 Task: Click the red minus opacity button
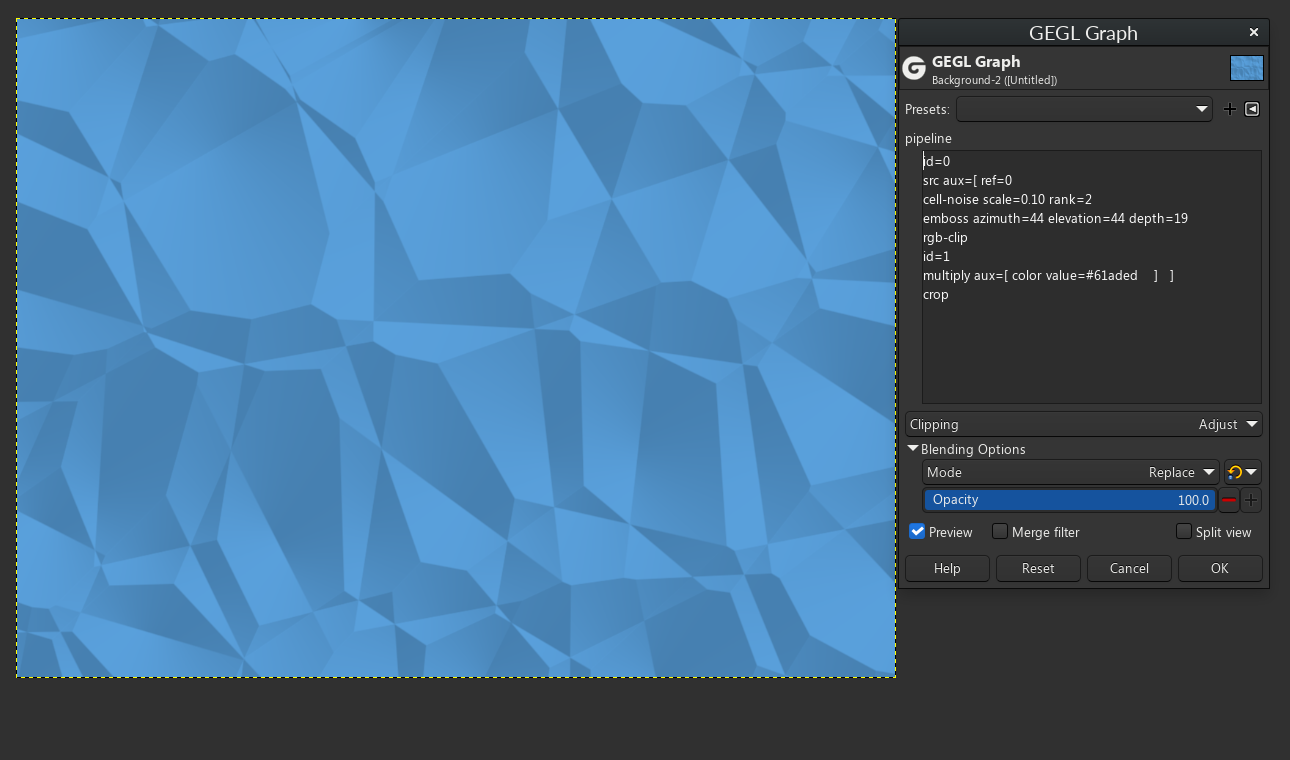click(1229, 500)
